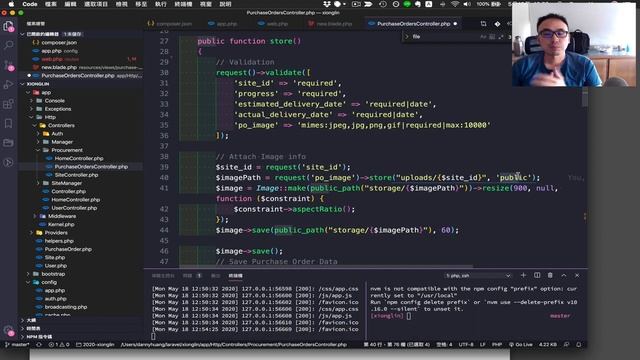Screen dimensions: 640x360
Task: Open the Search view in the activity bar
Action: click(8, 44)
